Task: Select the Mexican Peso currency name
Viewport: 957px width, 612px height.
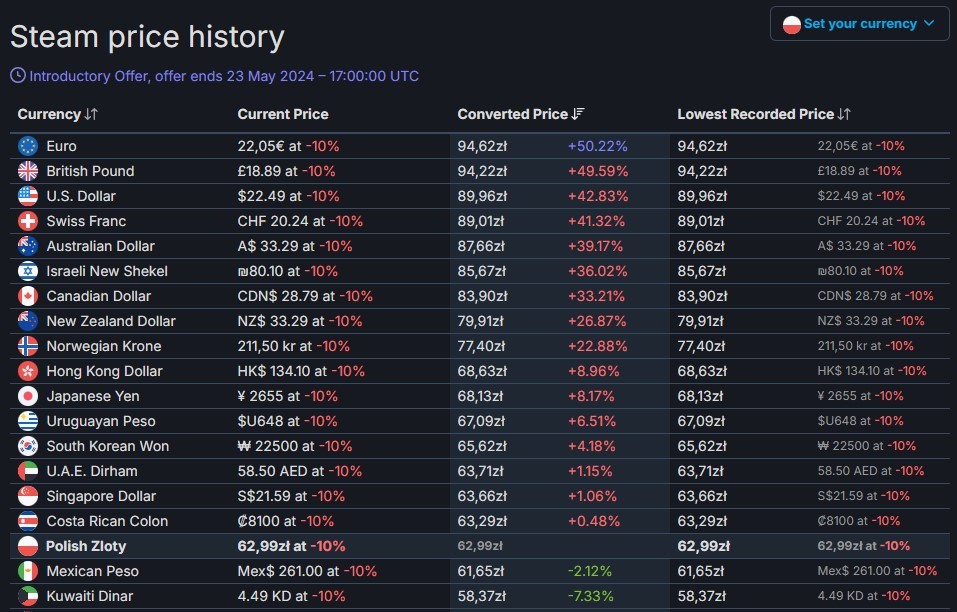Action: [x=92, y=572]
